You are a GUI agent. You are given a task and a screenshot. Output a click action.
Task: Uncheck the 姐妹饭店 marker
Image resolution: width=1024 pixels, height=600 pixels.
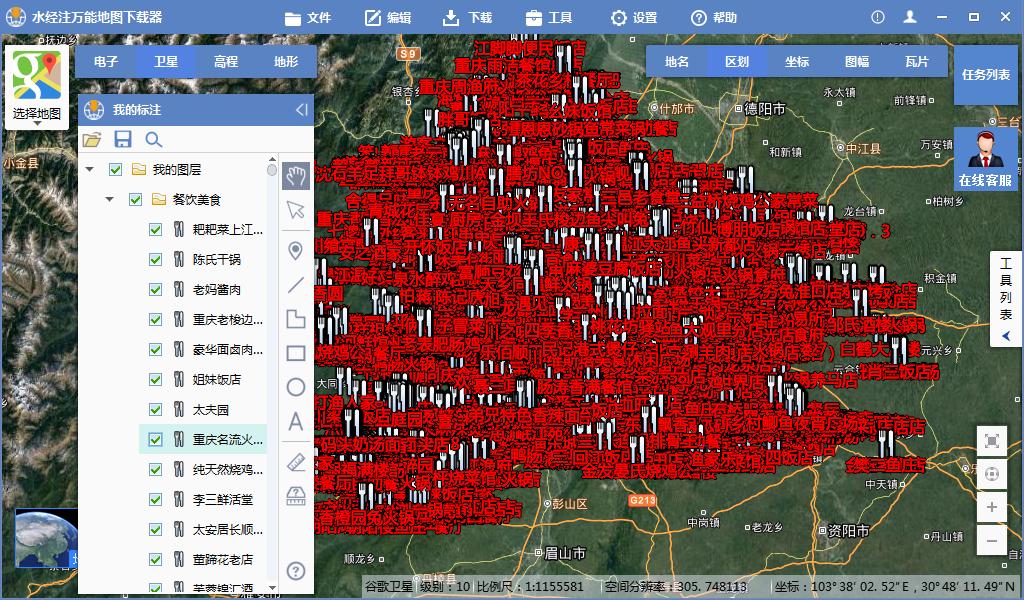pos(155,380)
